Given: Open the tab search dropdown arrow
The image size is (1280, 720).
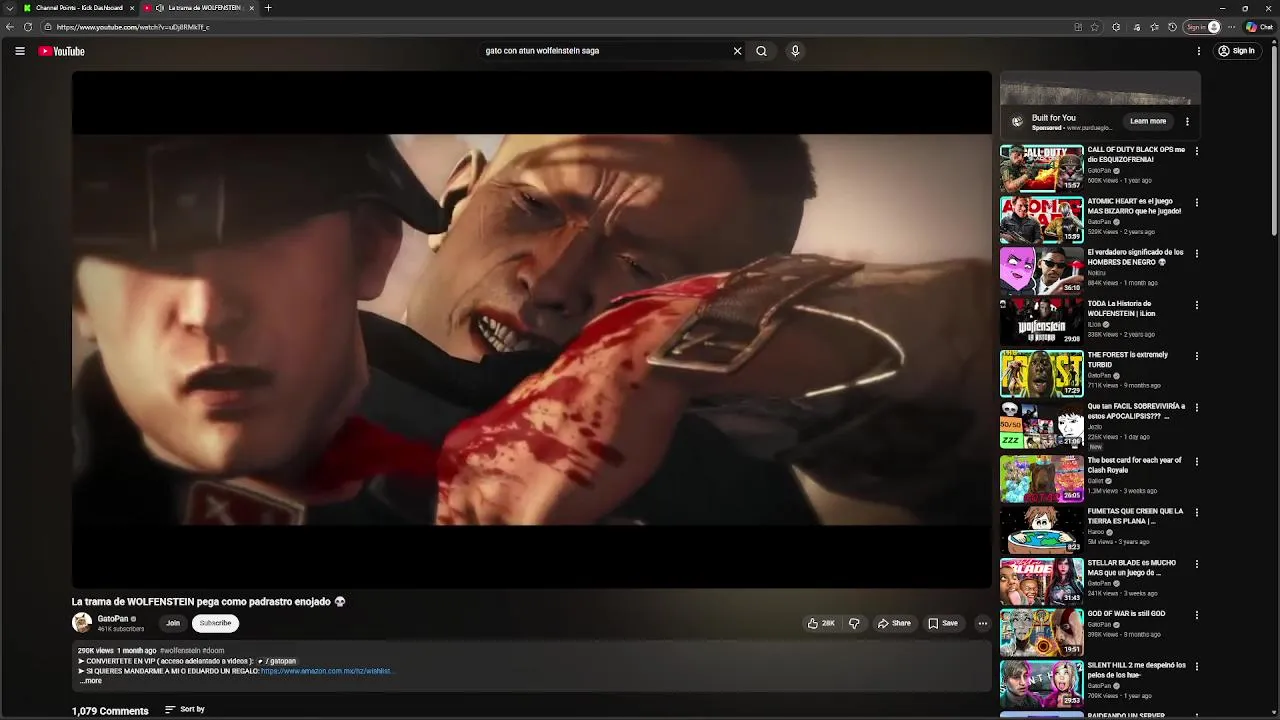Looking at the screenshot, I should [10, 8].
